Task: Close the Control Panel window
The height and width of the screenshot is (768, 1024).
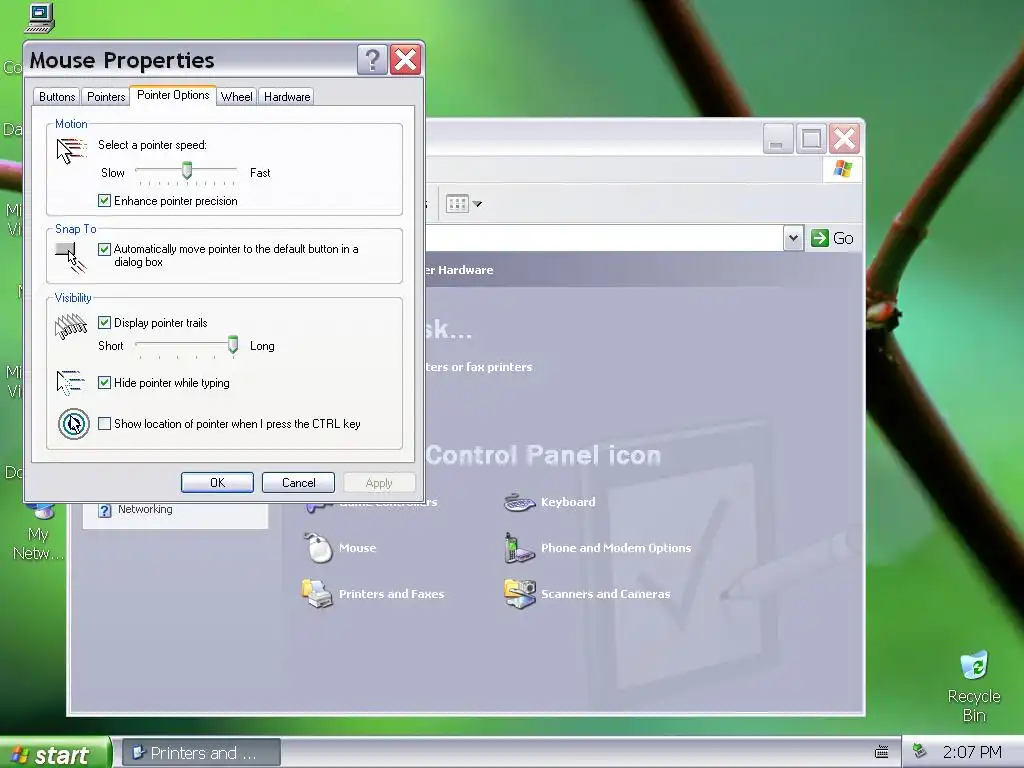Action: pyautogui.click(x=844, y=139)
